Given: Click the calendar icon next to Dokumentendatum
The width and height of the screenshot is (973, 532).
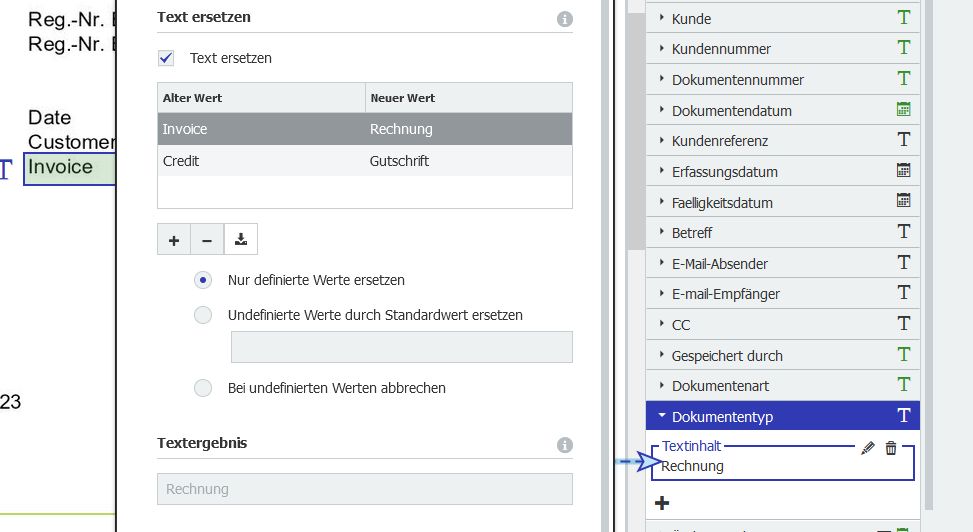Looking at the screenshot, I should pyautogui.click(x=904, y=110).
